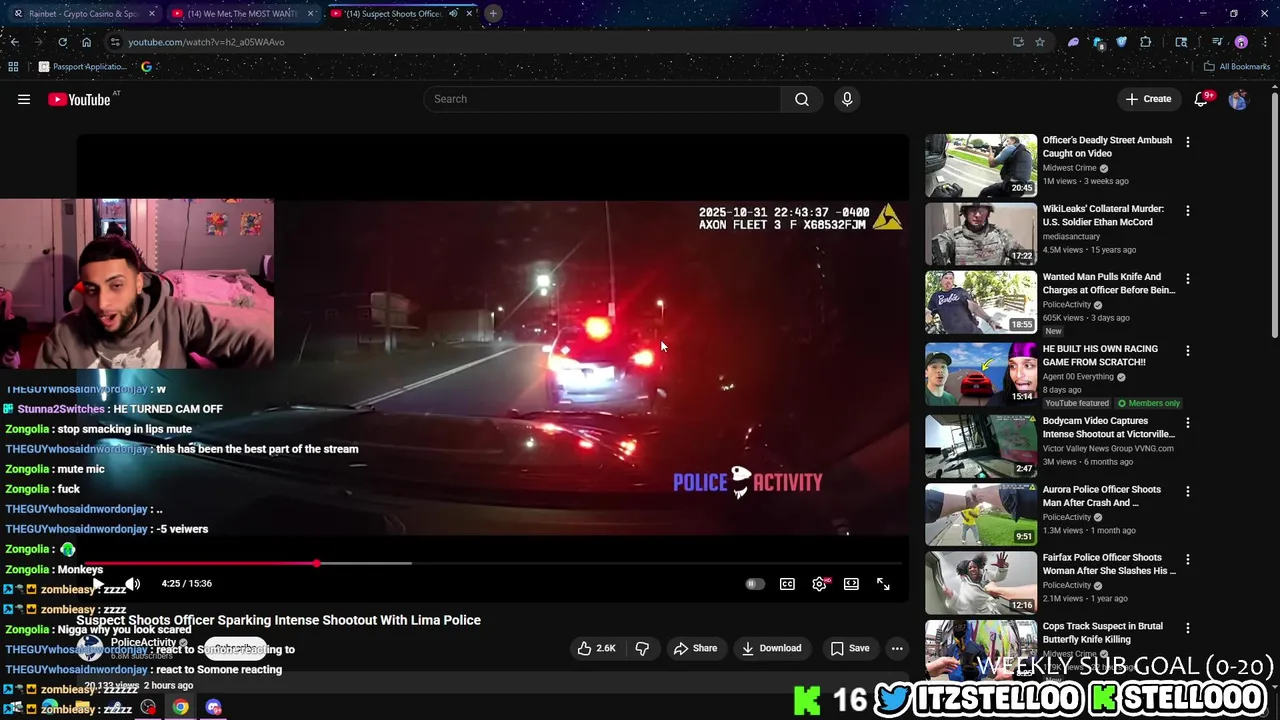Open options for HE BUILT HIS OWN RACING

pyautogui.click(x=1188, y=351)
